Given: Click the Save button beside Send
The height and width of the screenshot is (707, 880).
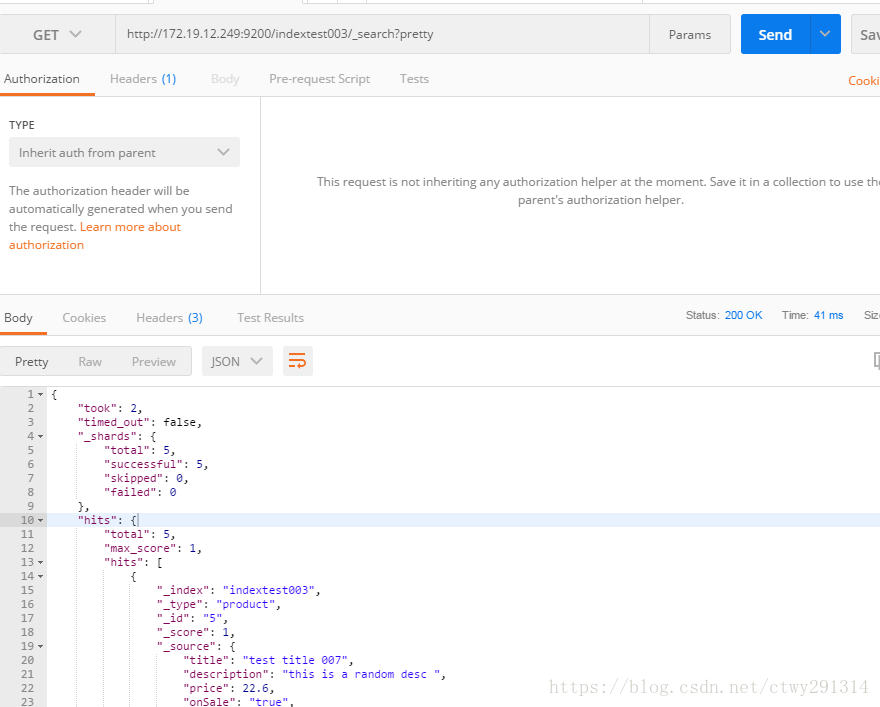Looking at the screenshot, I should pyautogui.click(x=867, y=35).
